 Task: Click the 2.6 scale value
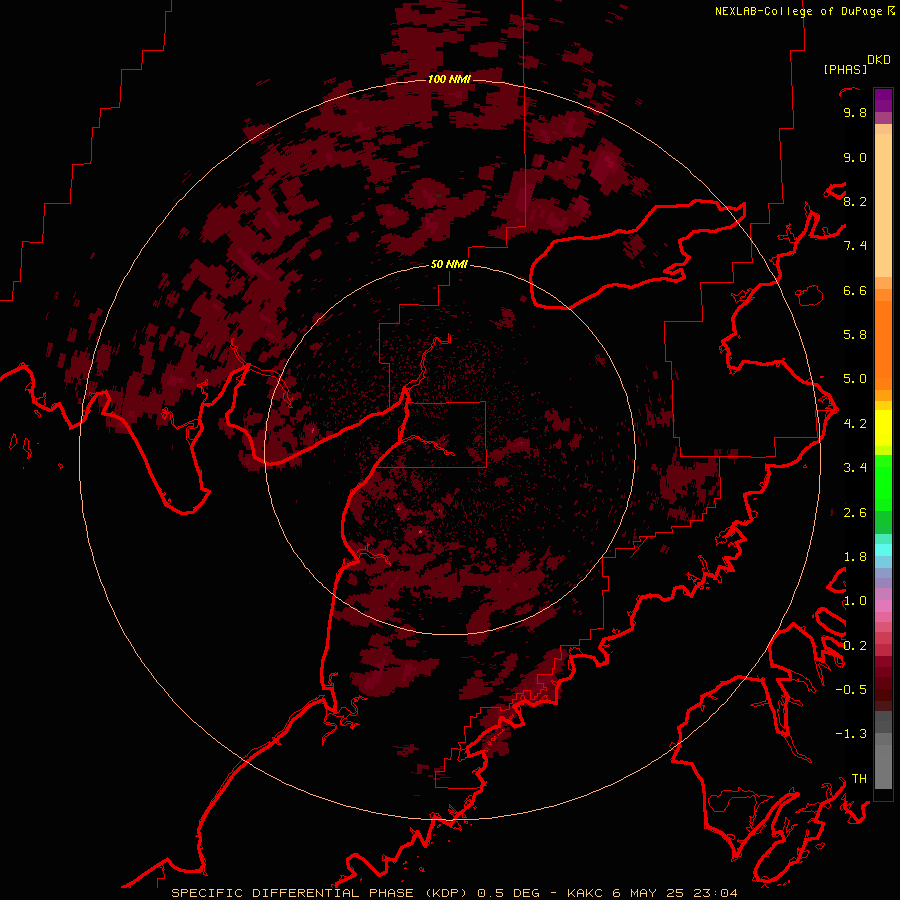click(855, 513)
